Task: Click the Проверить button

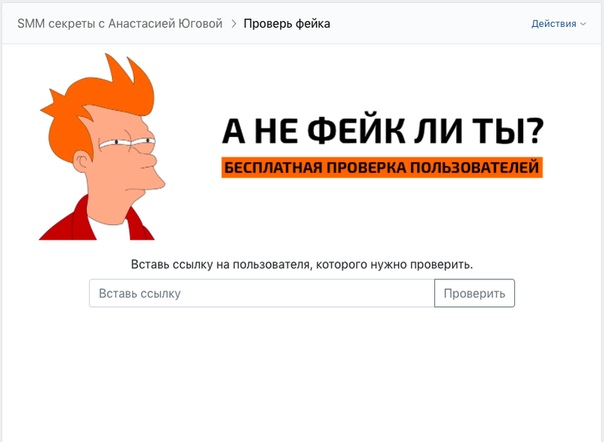Action: pyautogui.click(x=474, y=293)
